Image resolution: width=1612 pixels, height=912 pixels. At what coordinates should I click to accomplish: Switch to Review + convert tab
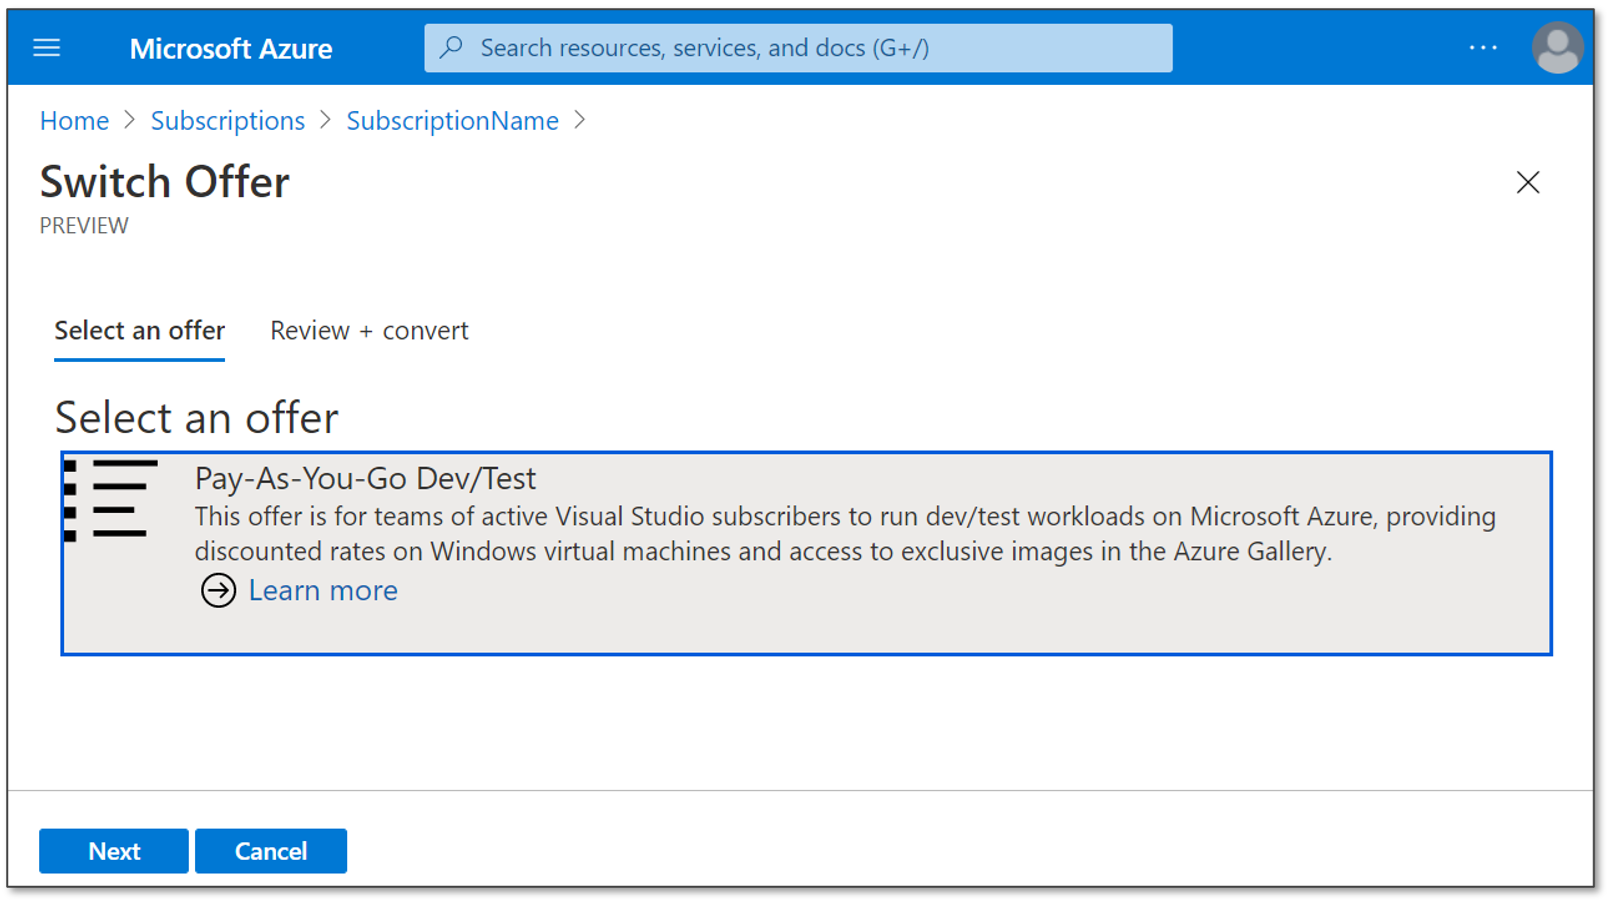(369, 331)
